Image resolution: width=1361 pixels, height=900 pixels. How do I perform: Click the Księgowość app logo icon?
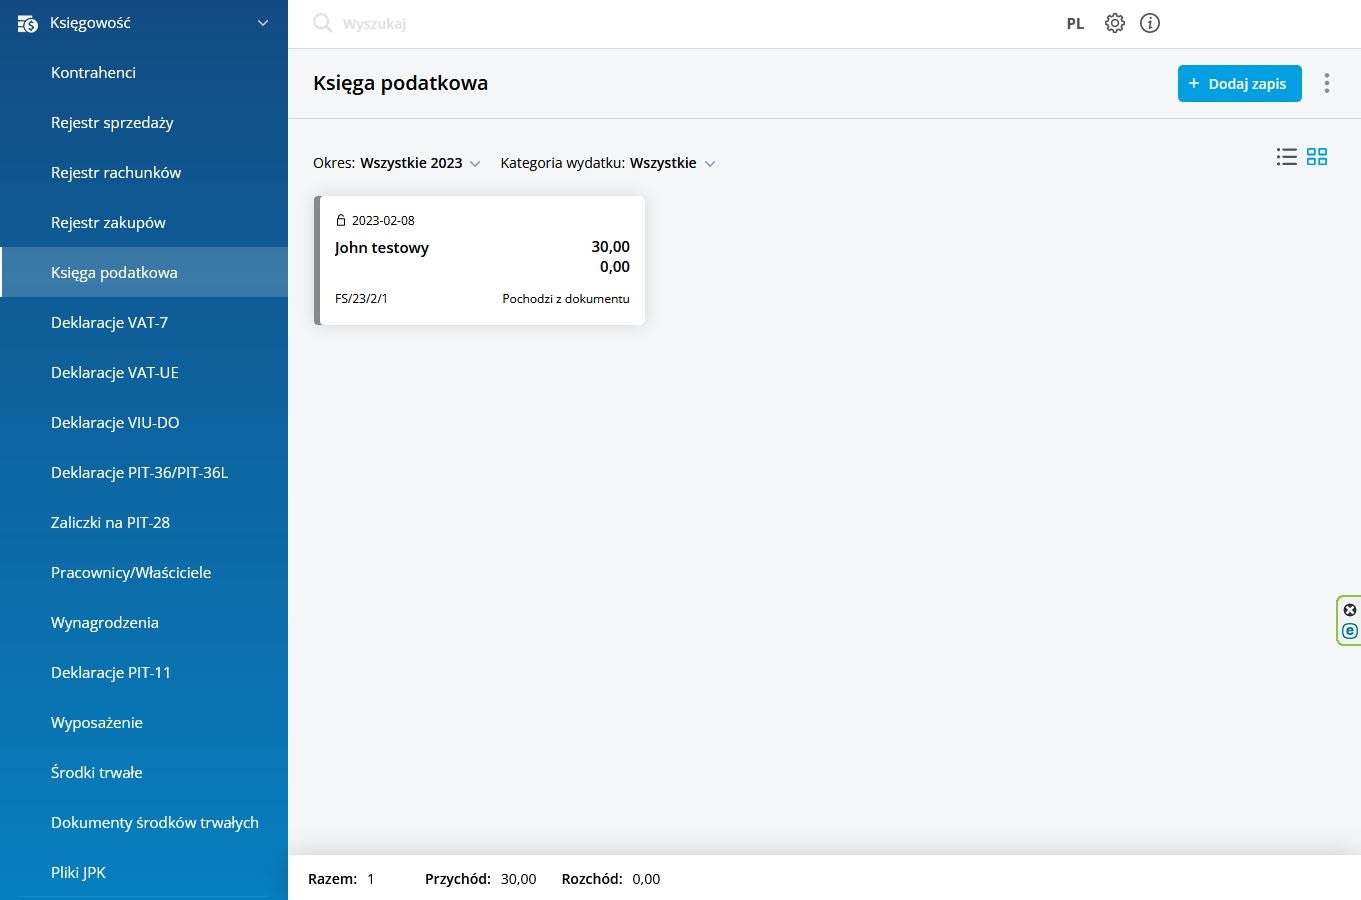[x=27, y=23]
